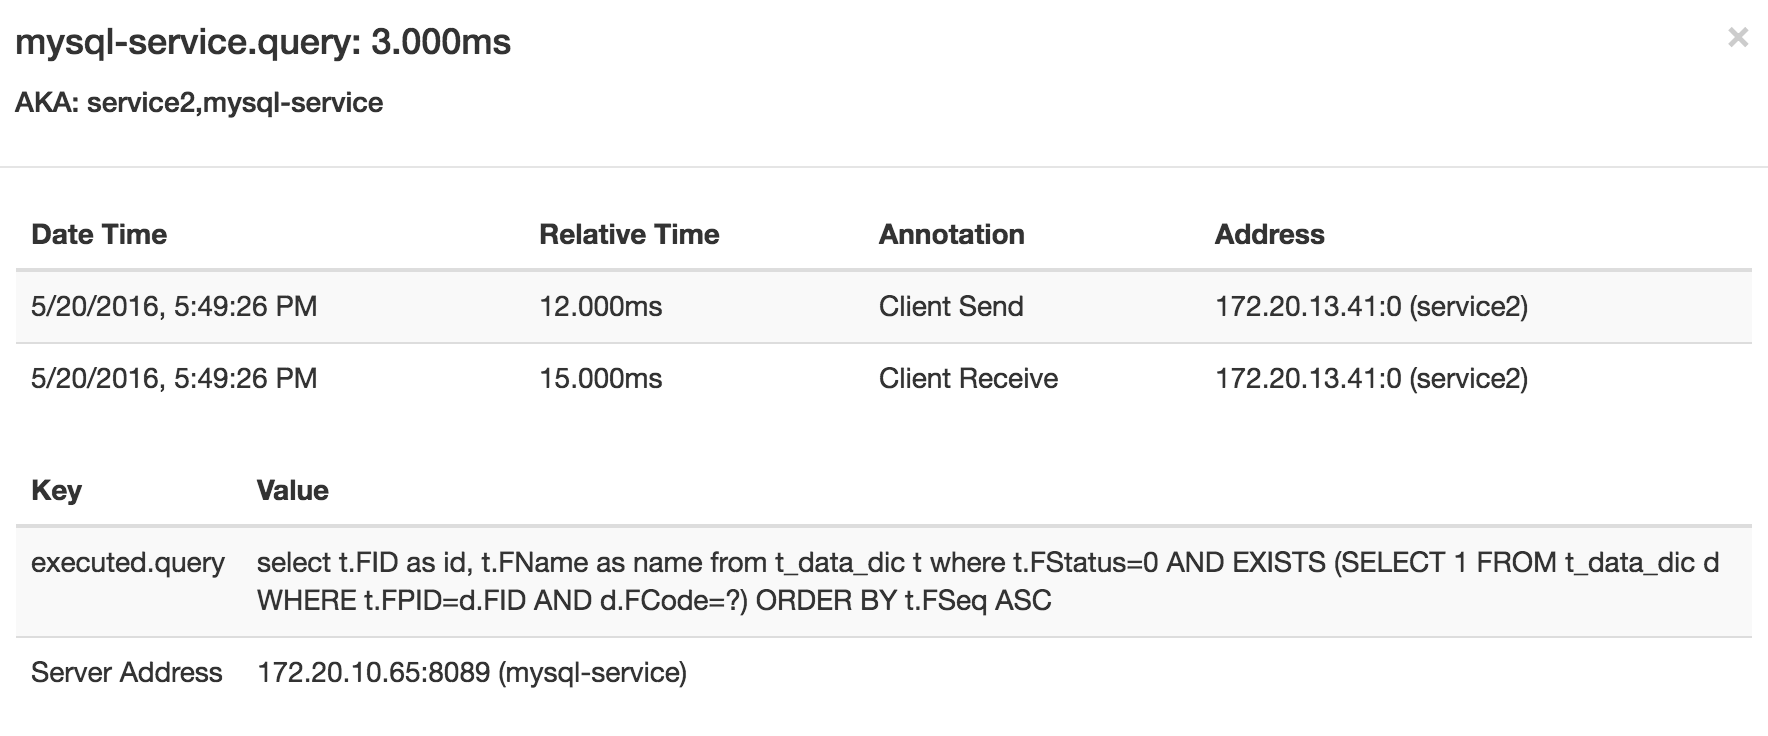This screenshot has height=736, width=1768.
Task: Click the 15.000ms relative time value
Action: (600, 378)
